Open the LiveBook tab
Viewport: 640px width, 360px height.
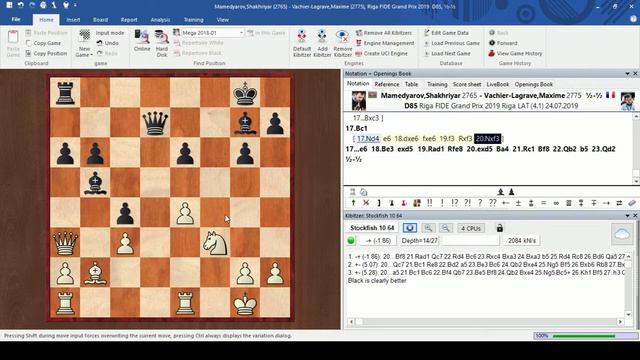tap(498, 84)
